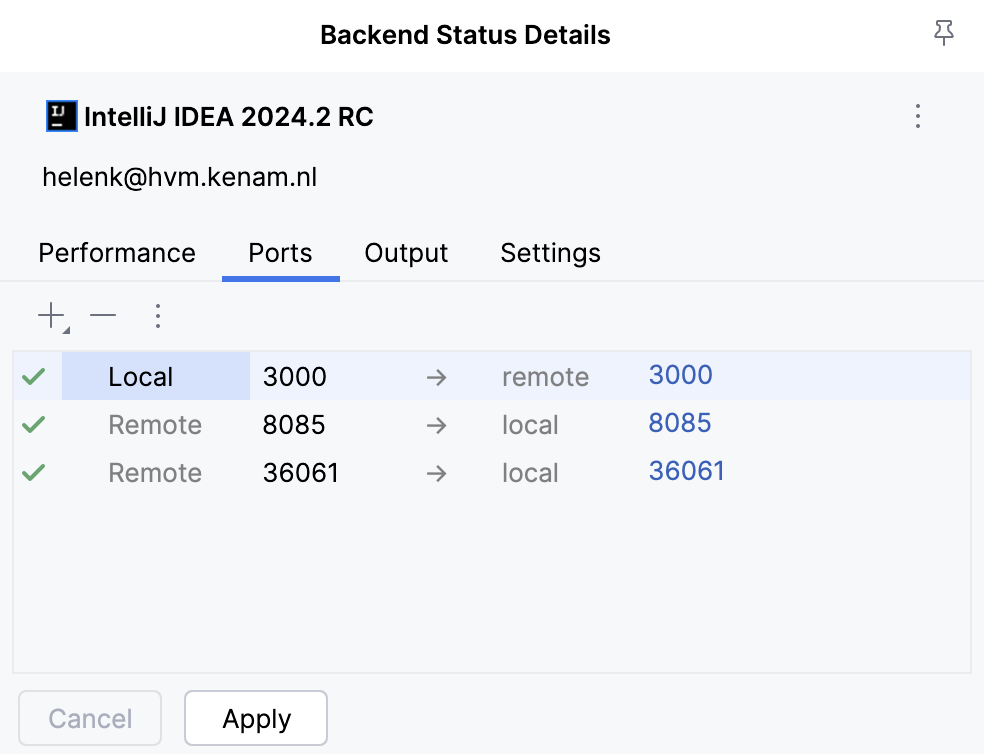Click the green checkmark for port 3000
The width and height of the screenshot is (984, 754).
pyautogui.click(x=33, y=376)
